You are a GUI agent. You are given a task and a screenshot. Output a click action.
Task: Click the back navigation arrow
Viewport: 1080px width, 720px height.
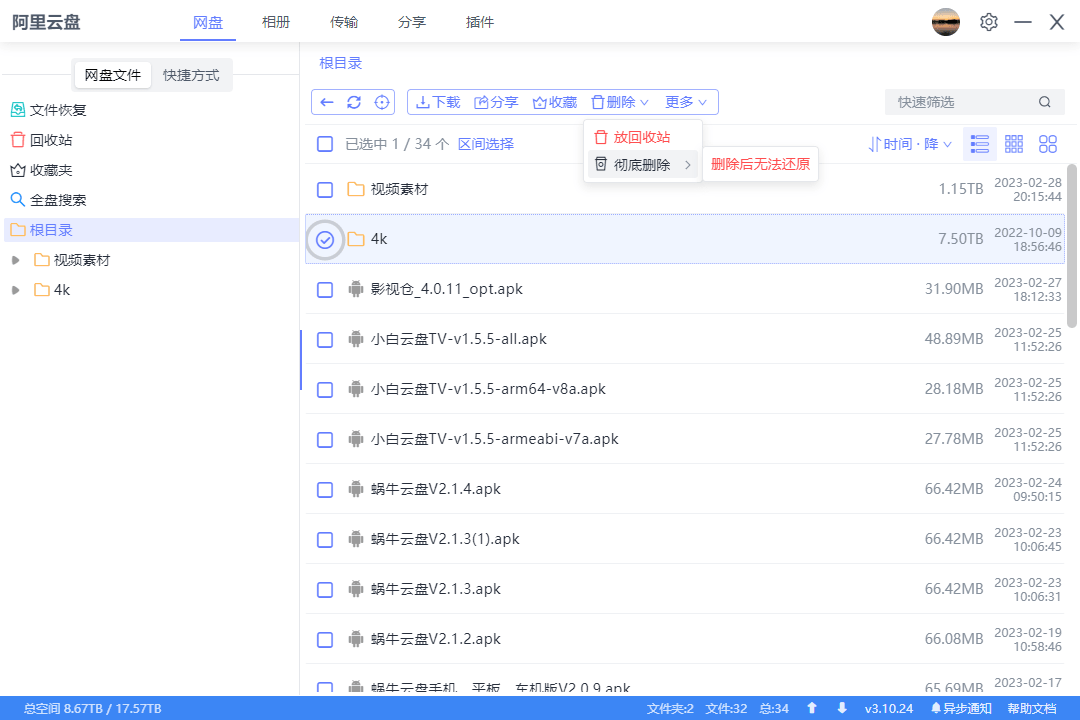[327, 101]
